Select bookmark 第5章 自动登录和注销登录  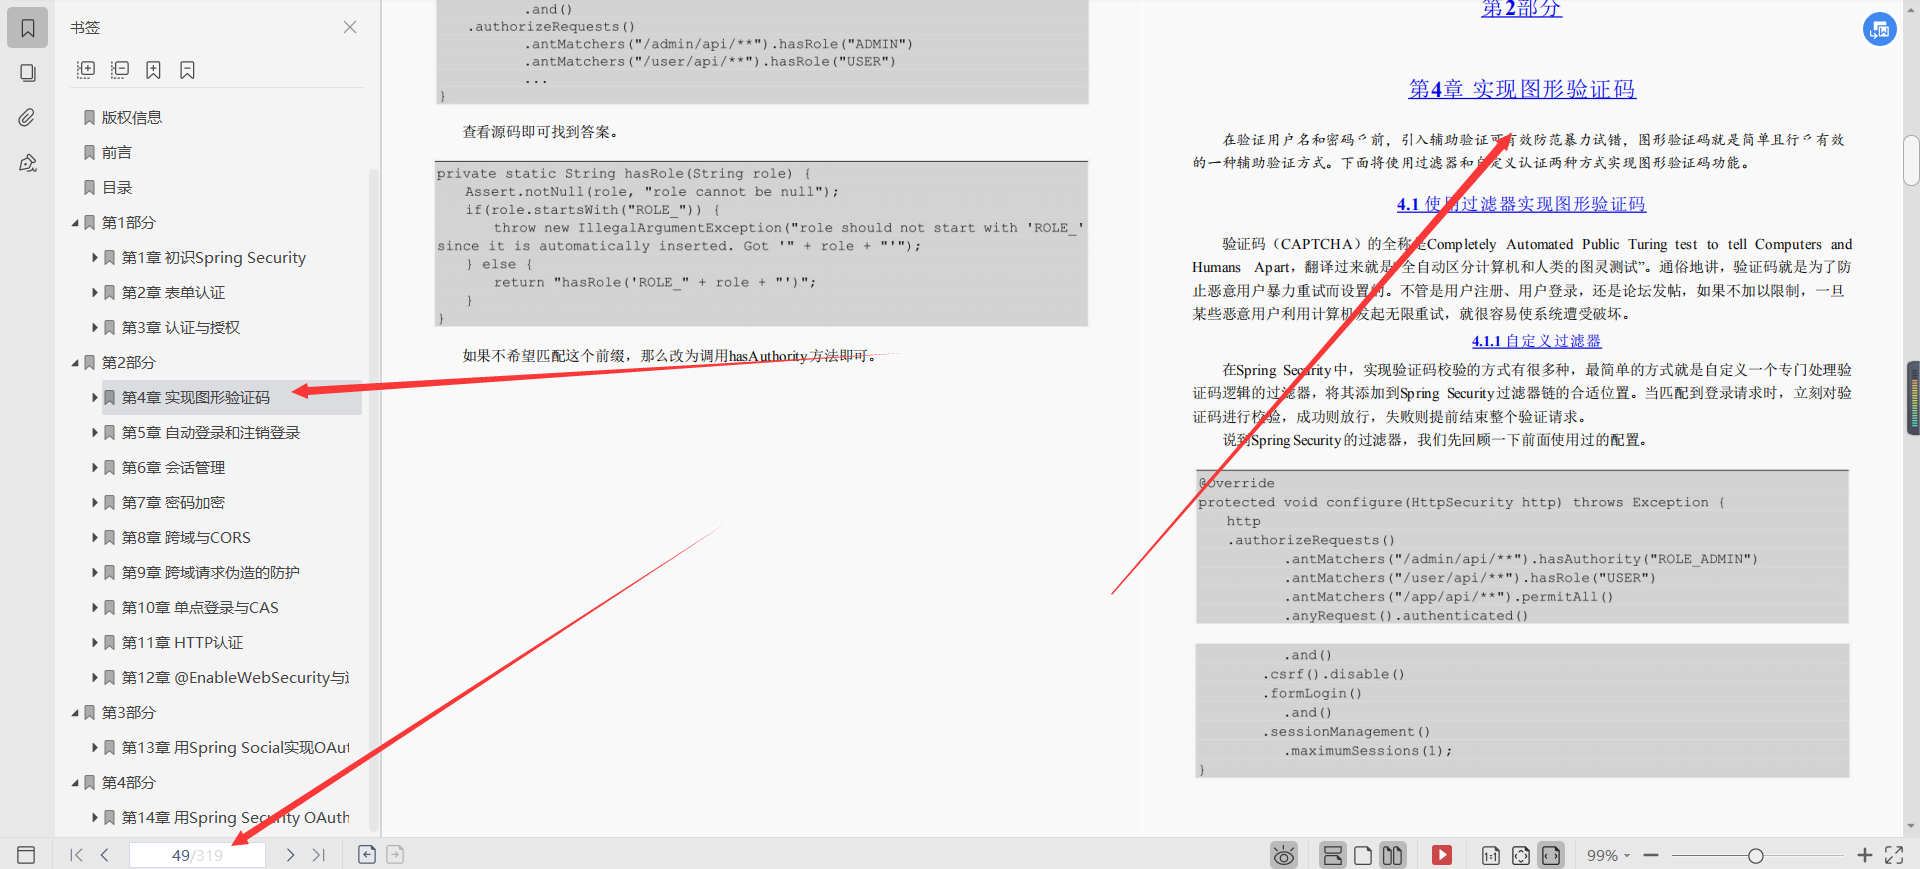point(210,433)
